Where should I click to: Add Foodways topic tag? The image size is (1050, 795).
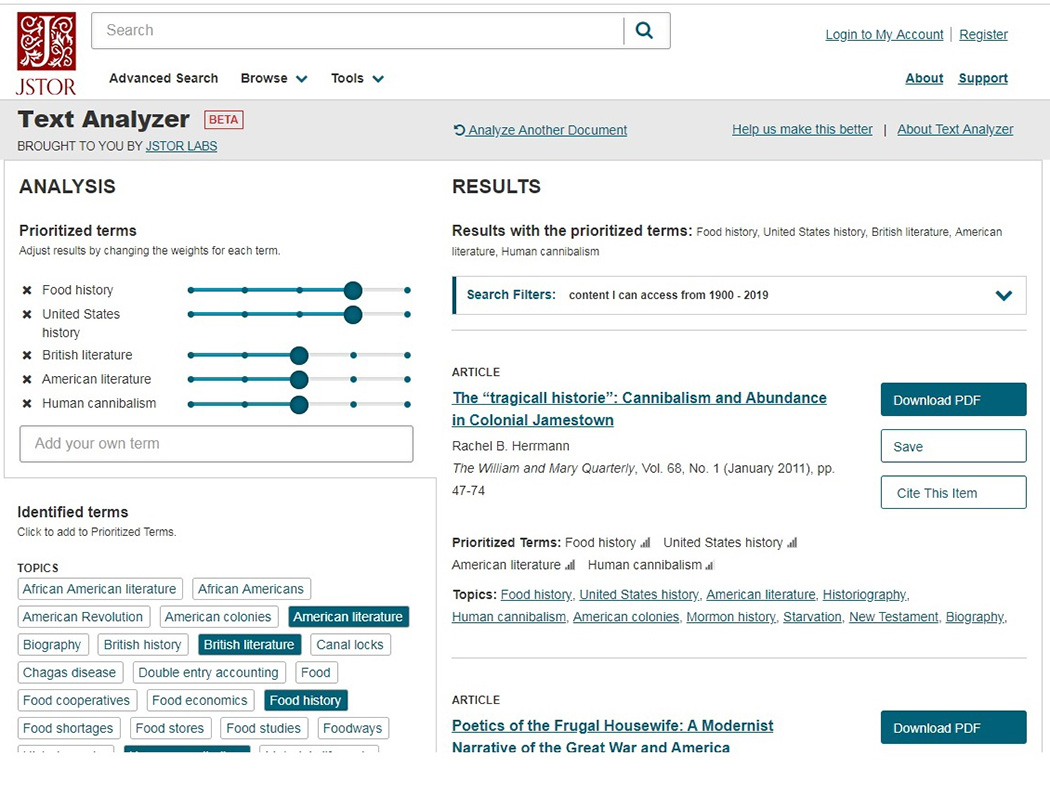353,728
